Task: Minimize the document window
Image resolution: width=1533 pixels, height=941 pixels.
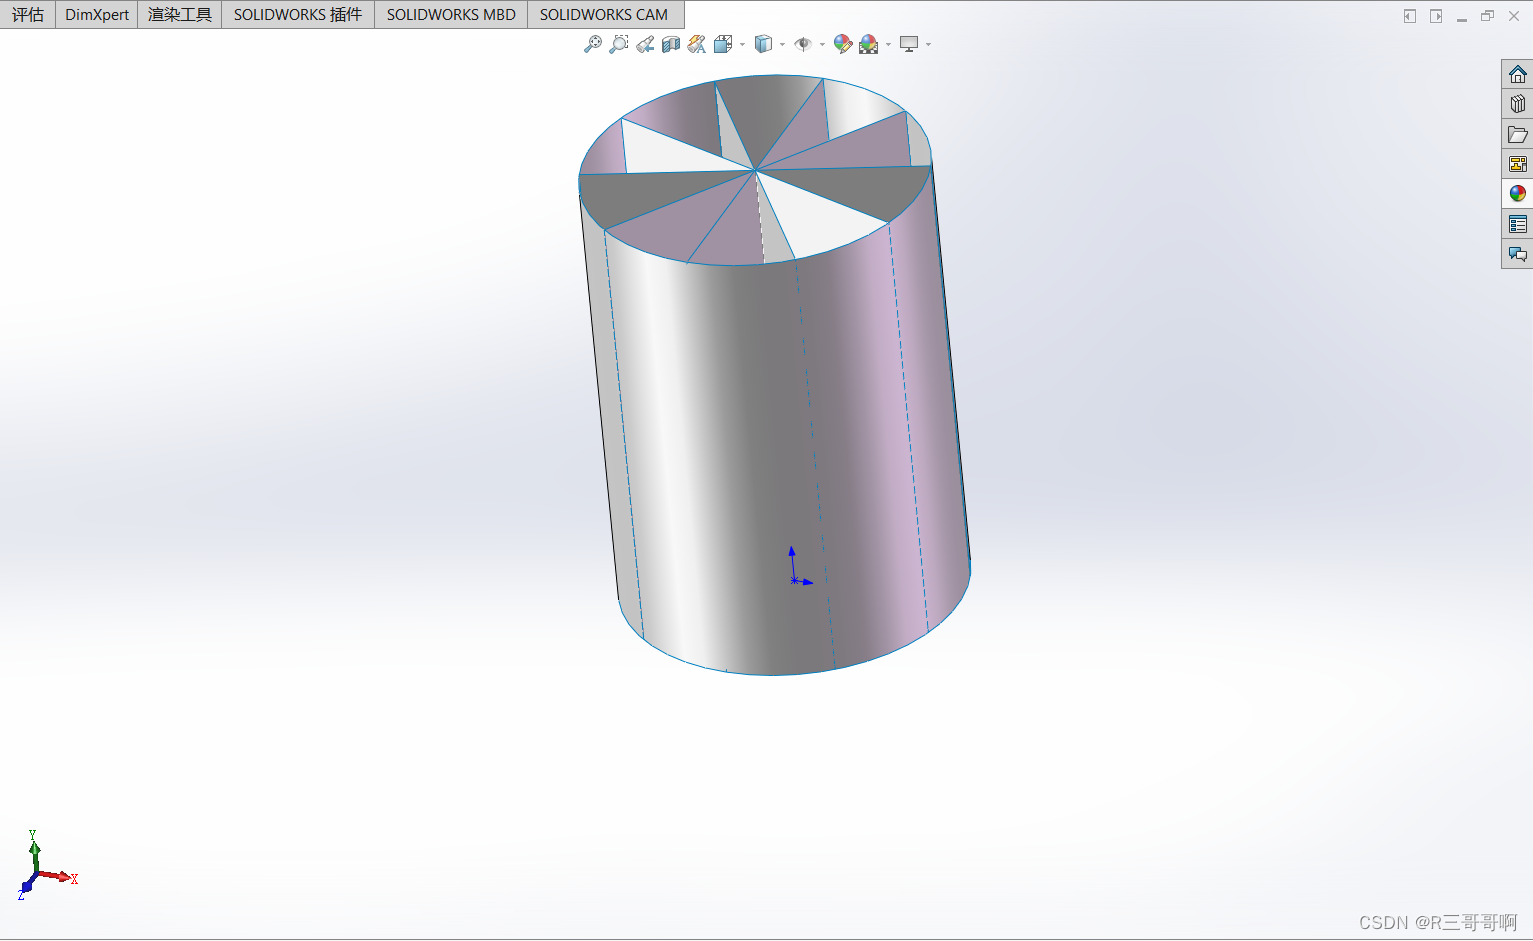Action: click(1462, 18)
